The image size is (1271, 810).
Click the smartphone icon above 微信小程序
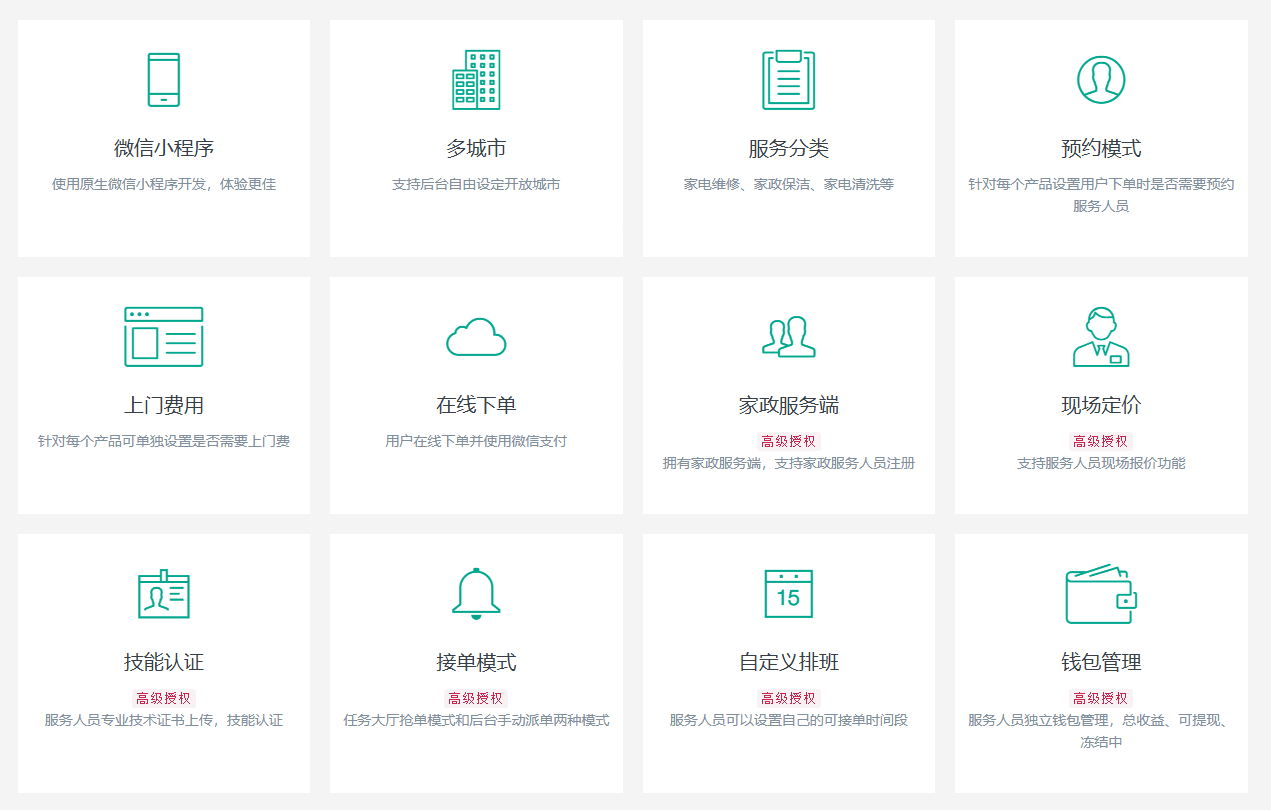[x=162, y=80]
